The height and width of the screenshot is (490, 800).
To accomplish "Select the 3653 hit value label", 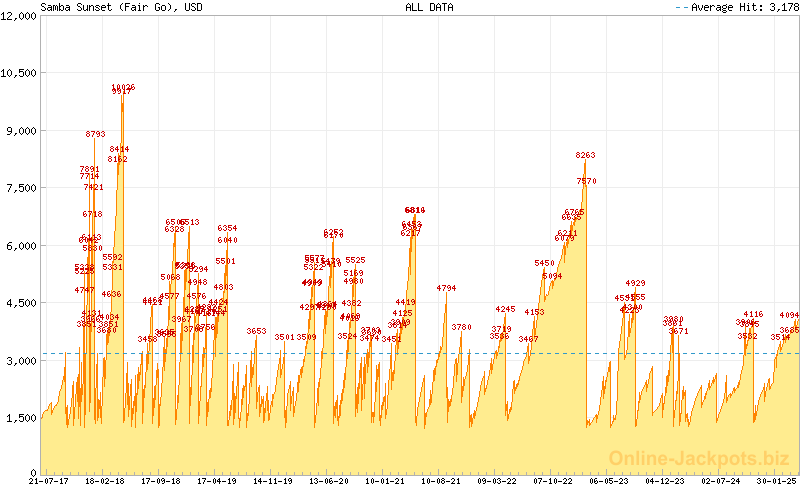I will click(x=256, y=331).
